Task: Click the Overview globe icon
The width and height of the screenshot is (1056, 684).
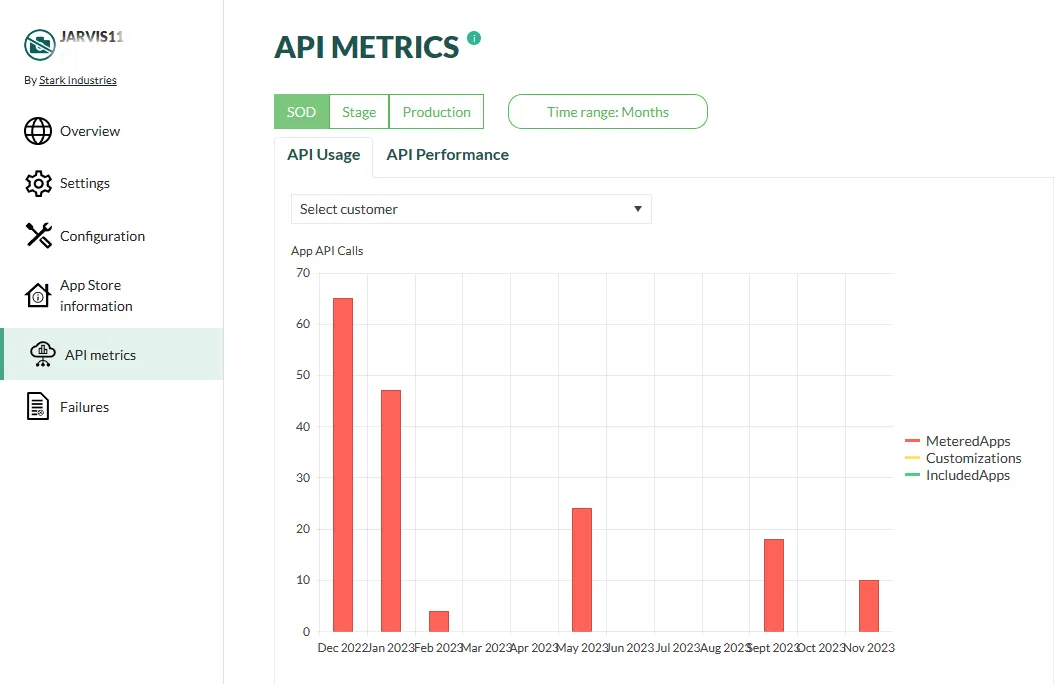Action: [38, 131]
